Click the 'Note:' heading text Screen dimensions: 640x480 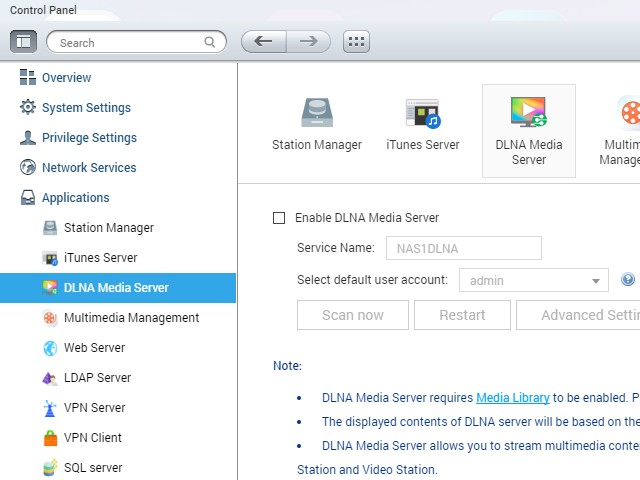287,366
